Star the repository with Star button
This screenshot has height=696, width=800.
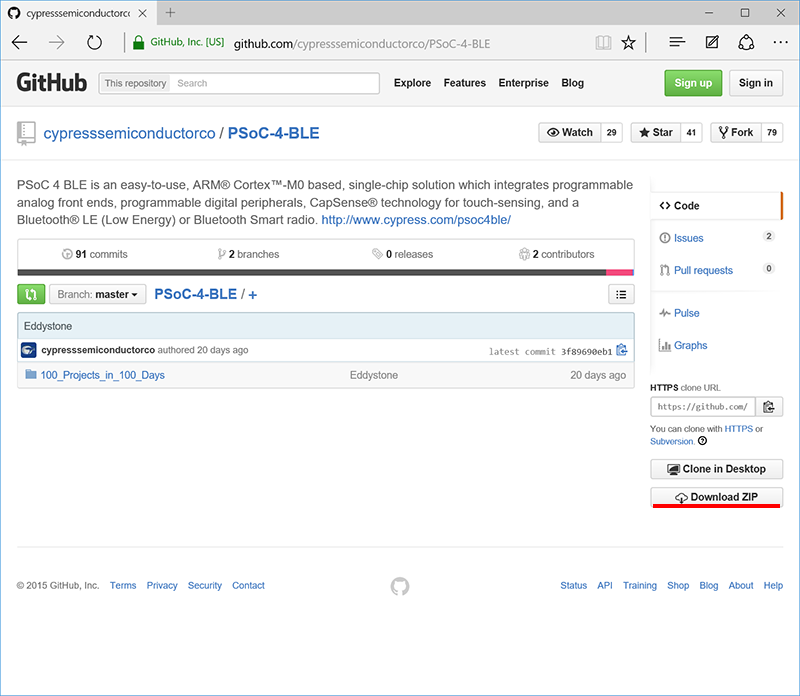pyautogui.click(x=656, y=133)
